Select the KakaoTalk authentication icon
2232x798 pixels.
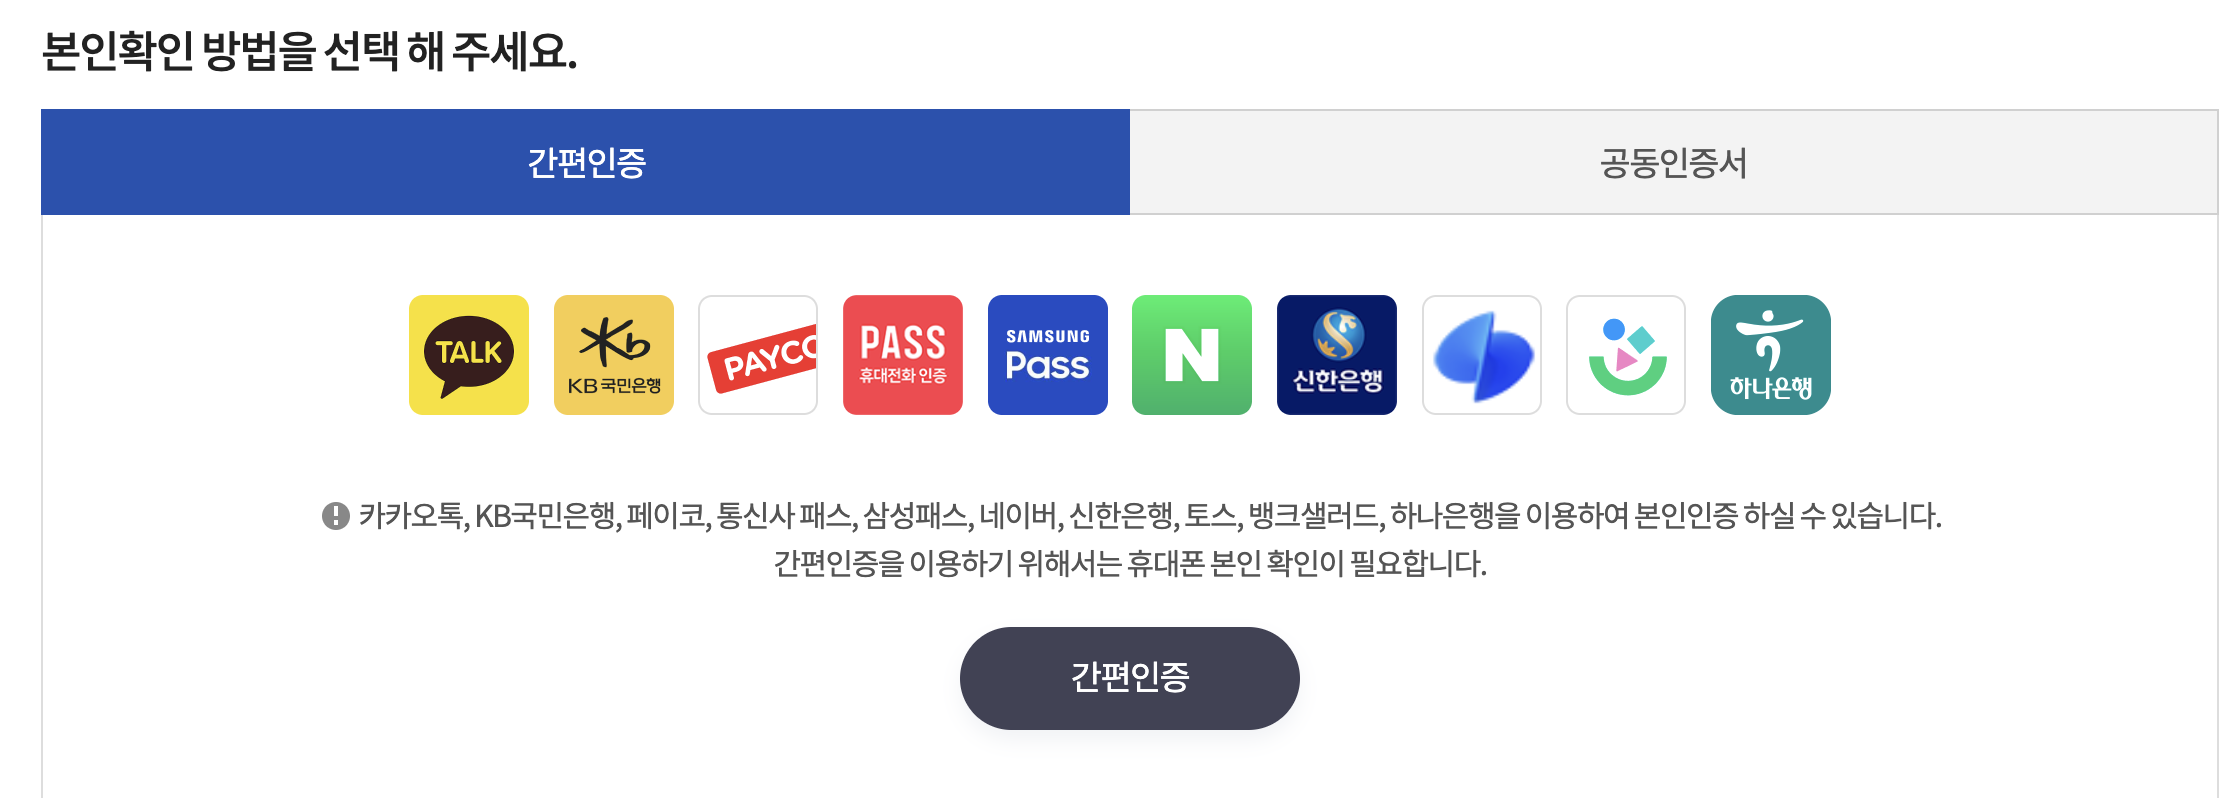(x=469, y=355)
